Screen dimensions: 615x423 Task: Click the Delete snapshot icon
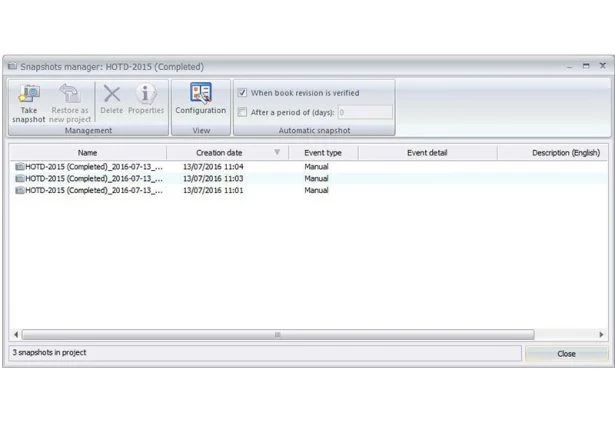point(111,95)
